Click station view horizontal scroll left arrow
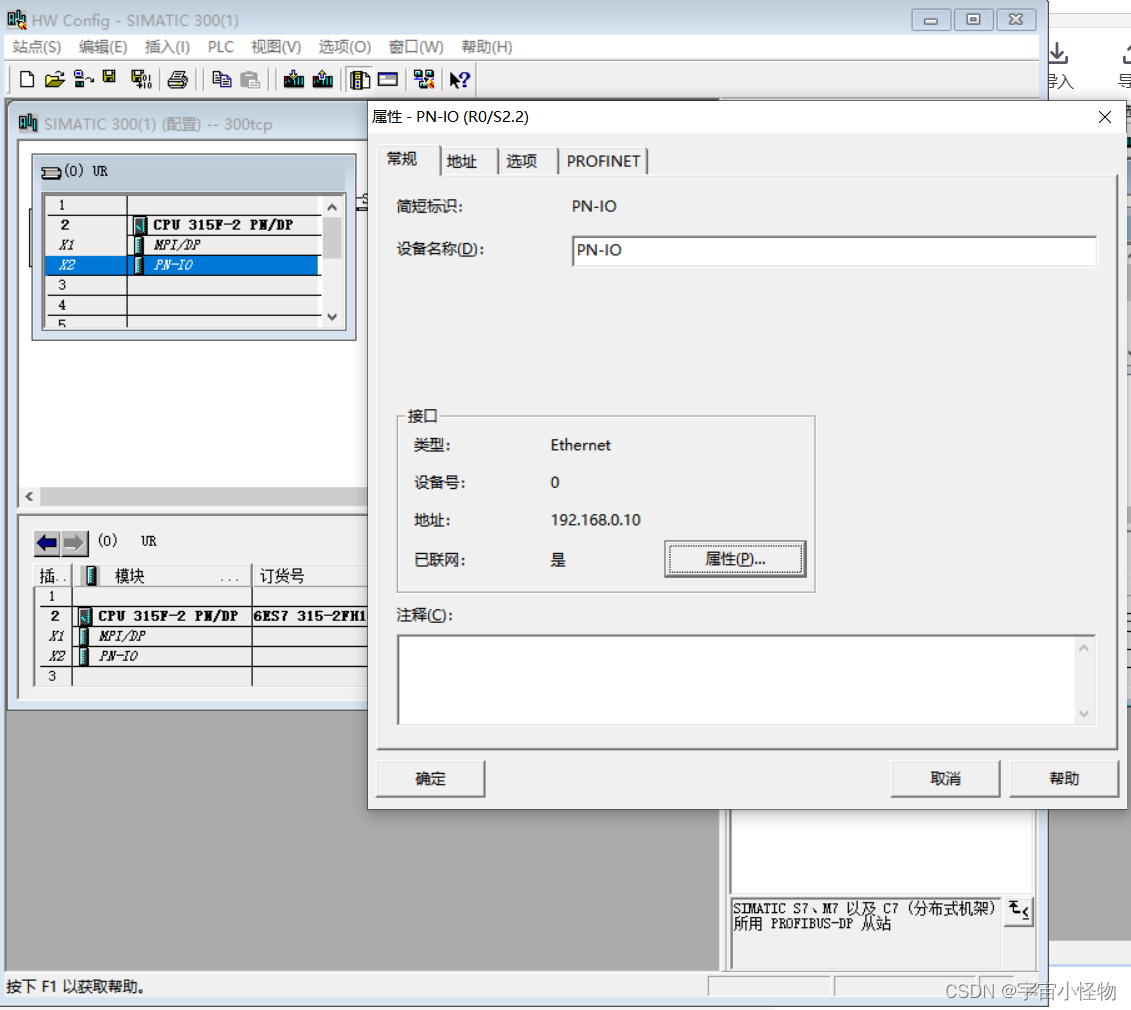Viewport: 1131px width, 1010px height. (29, 496)
